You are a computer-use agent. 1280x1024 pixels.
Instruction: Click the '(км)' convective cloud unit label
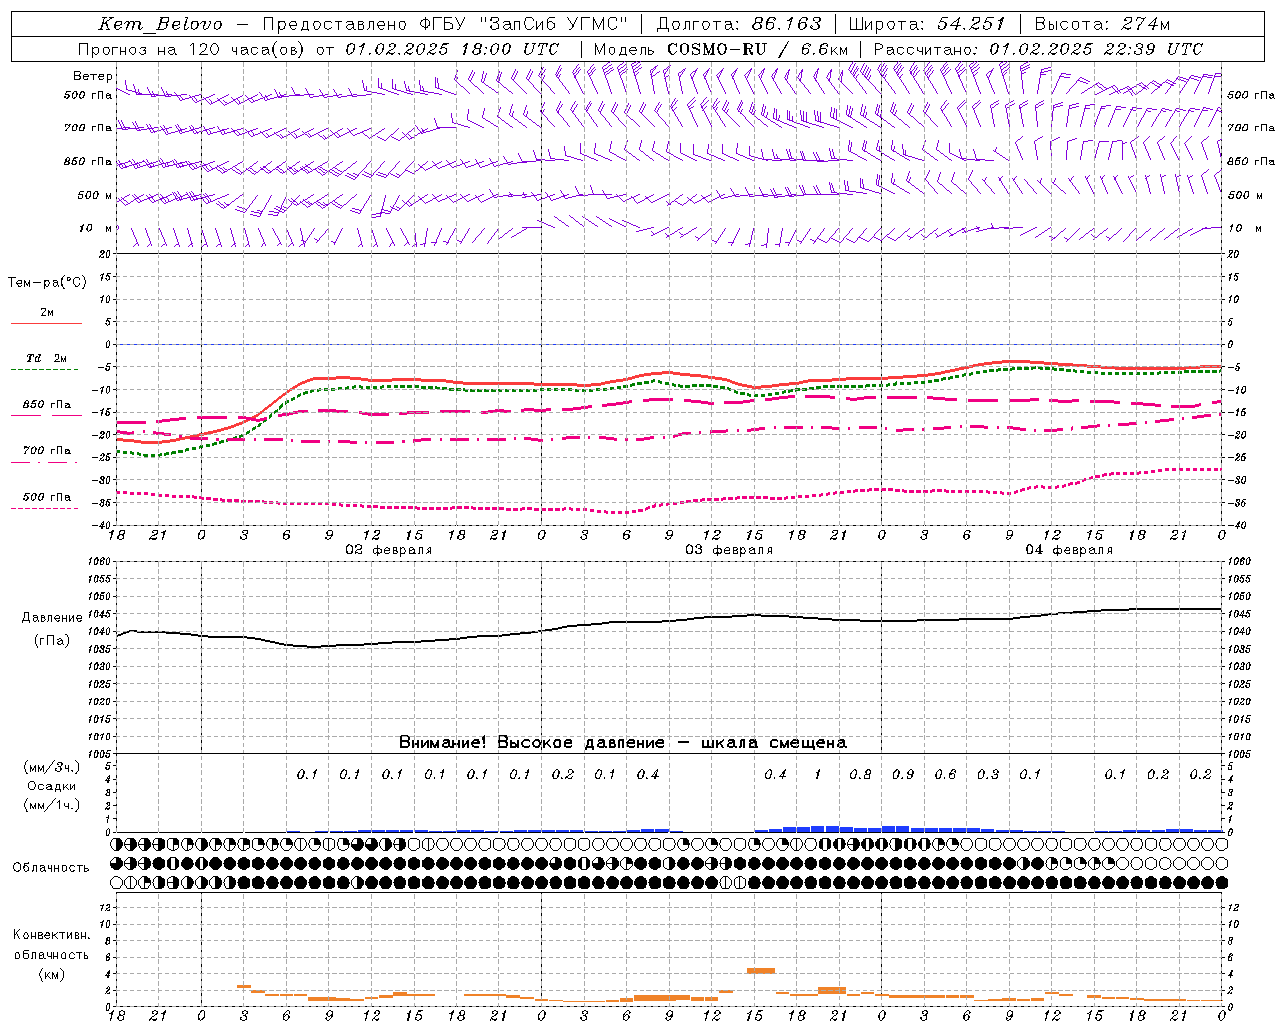pos(52,974)
